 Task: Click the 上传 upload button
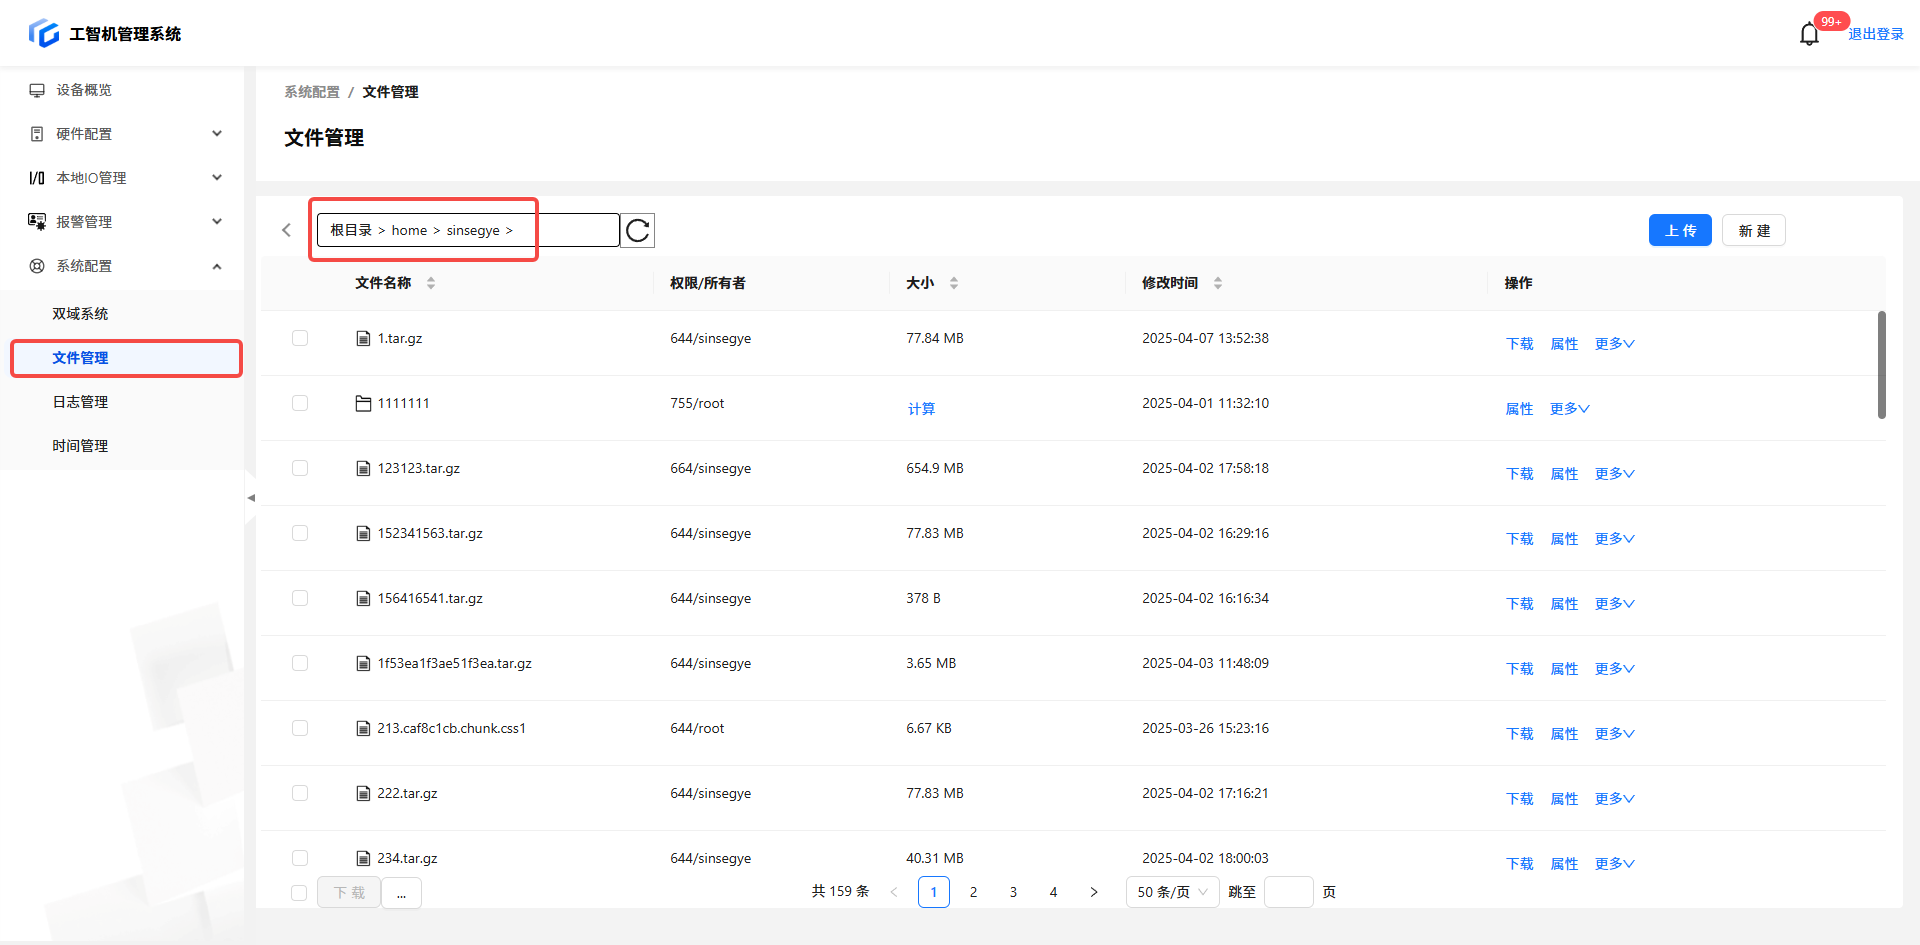coord(1680,231)
